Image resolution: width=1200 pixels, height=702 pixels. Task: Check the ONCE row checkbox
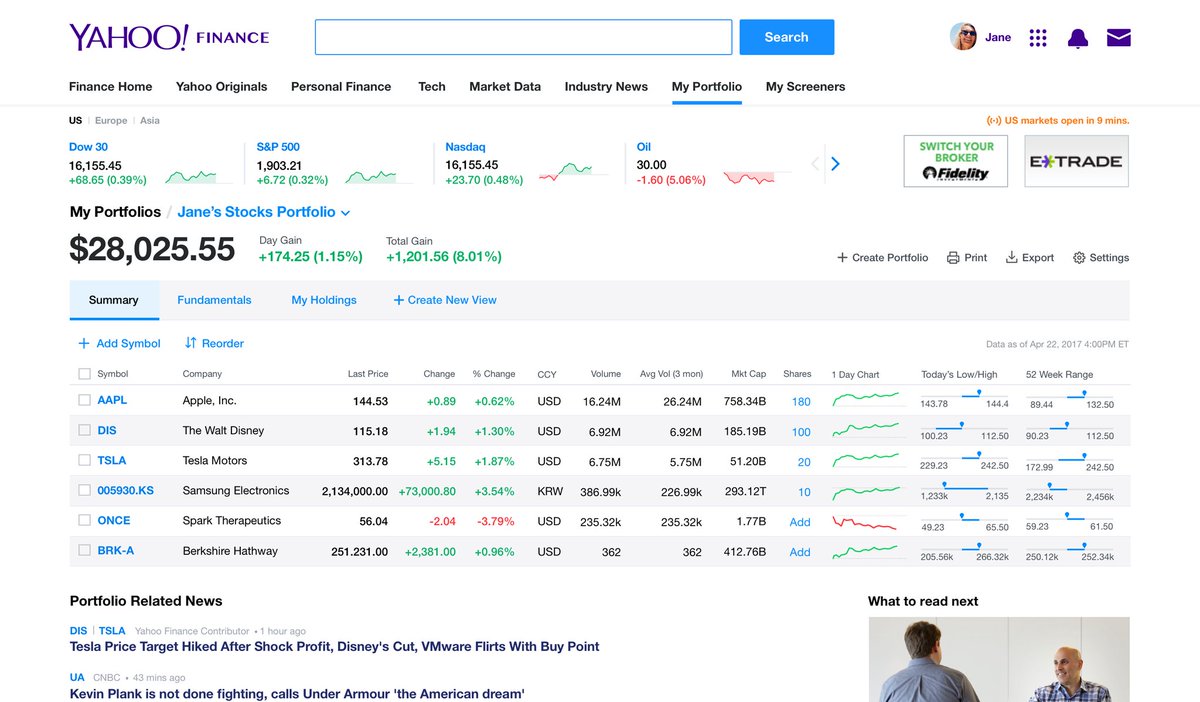[84, 520]
